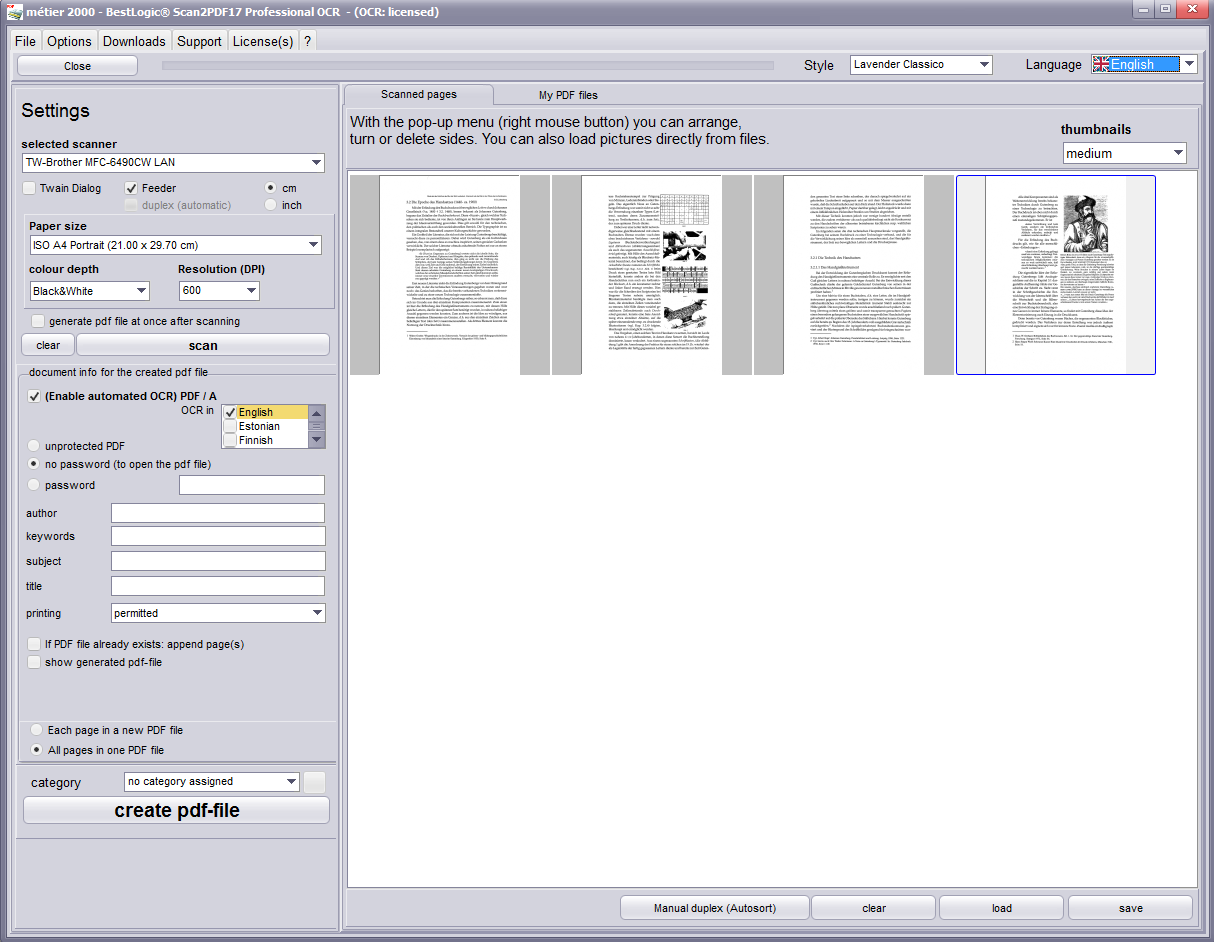The width and height of the screenshot is (1214, 942).
Task: Select the fourth scanned page thumbnail
Action: click(1055, 275)
